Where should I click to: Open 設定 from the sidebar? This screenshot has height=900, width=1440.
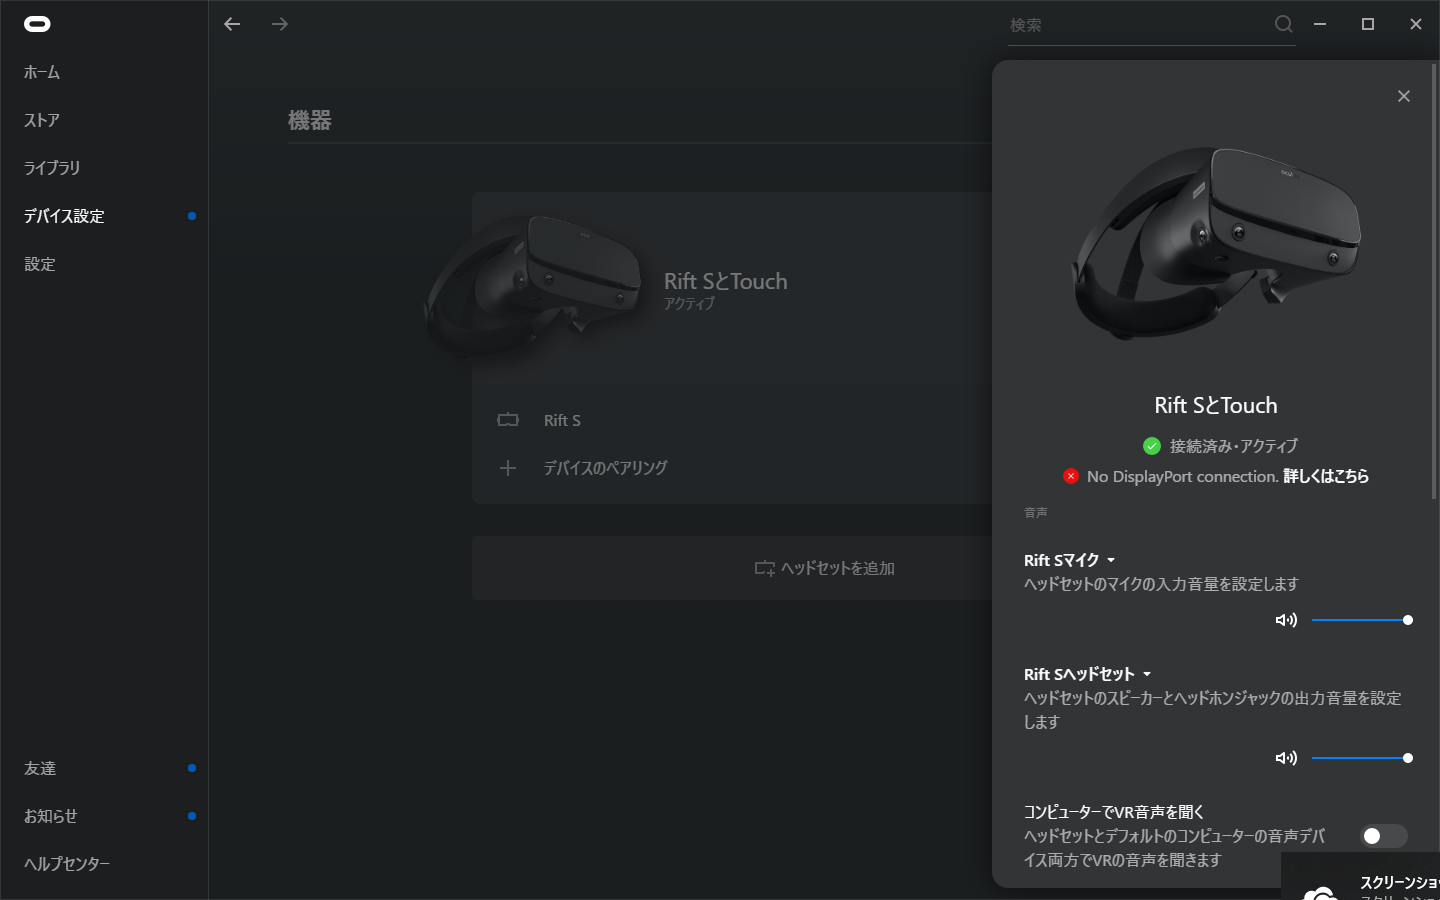point(40,264)
